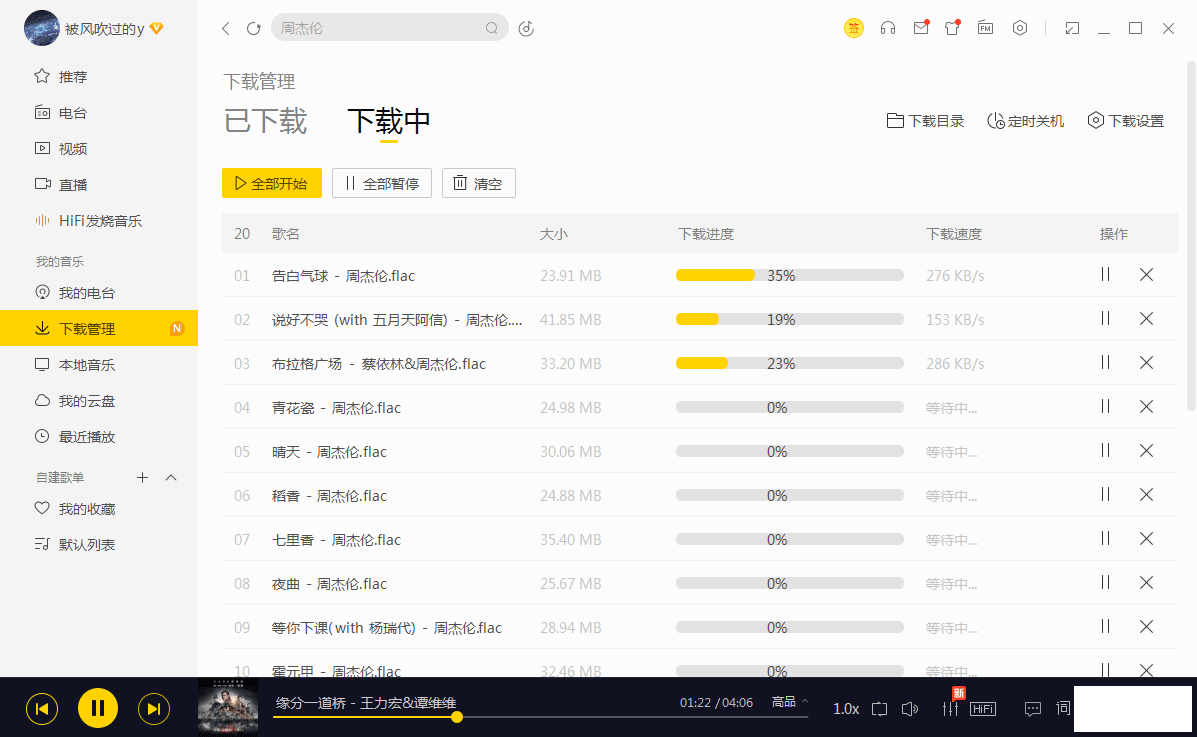
Task: Pause the current song
Action: pyautogui.click(x=98, y=708)
